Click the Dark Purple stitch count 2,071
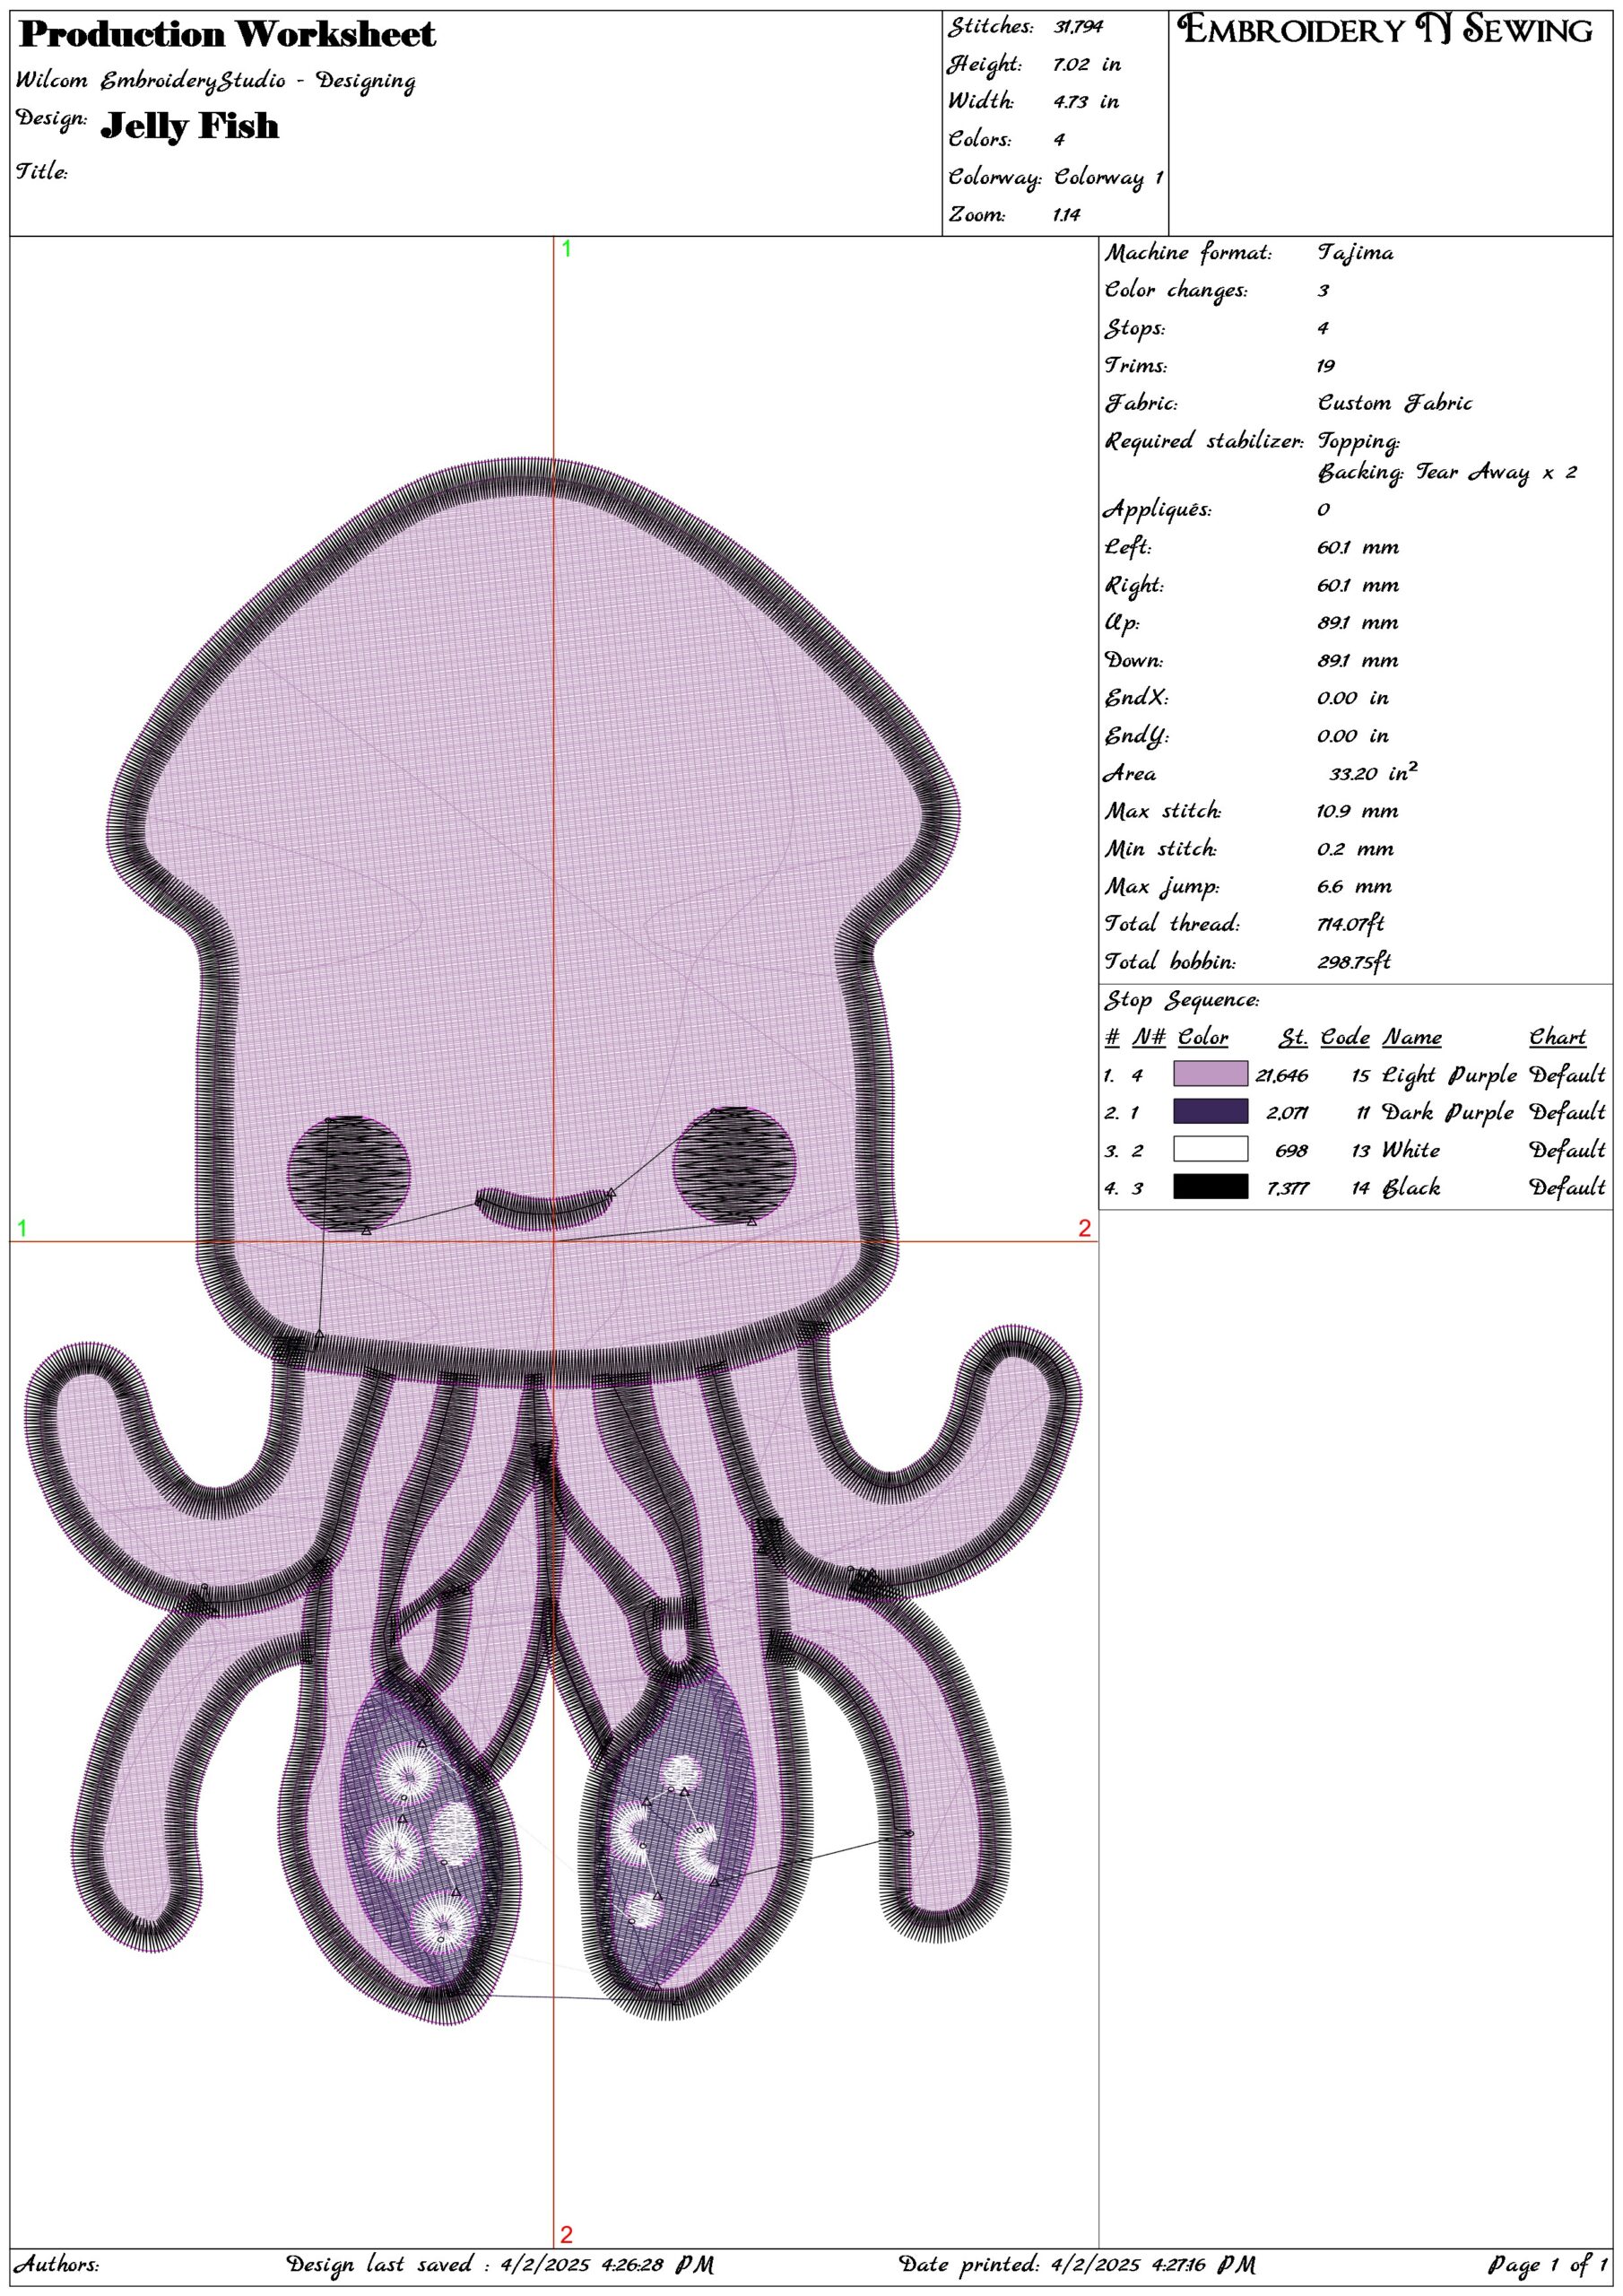This screenshot has width=1623, height=2296. pos(1287,1113)
